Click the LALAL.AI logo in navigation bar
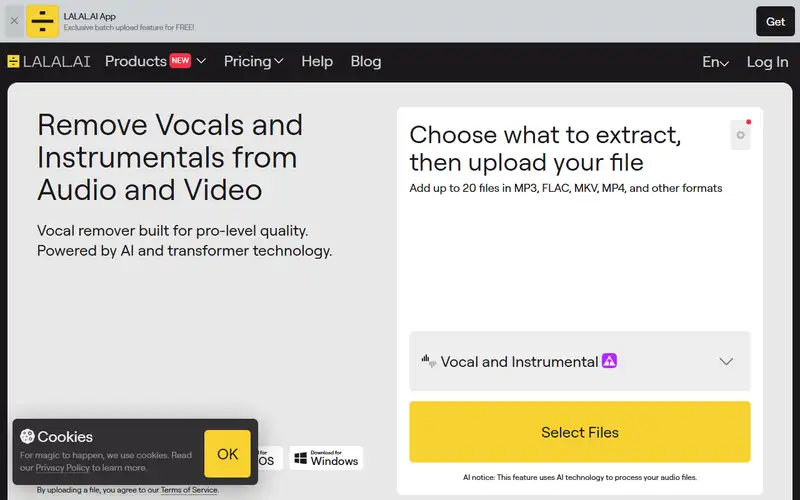800x500 pixels. 49,62
